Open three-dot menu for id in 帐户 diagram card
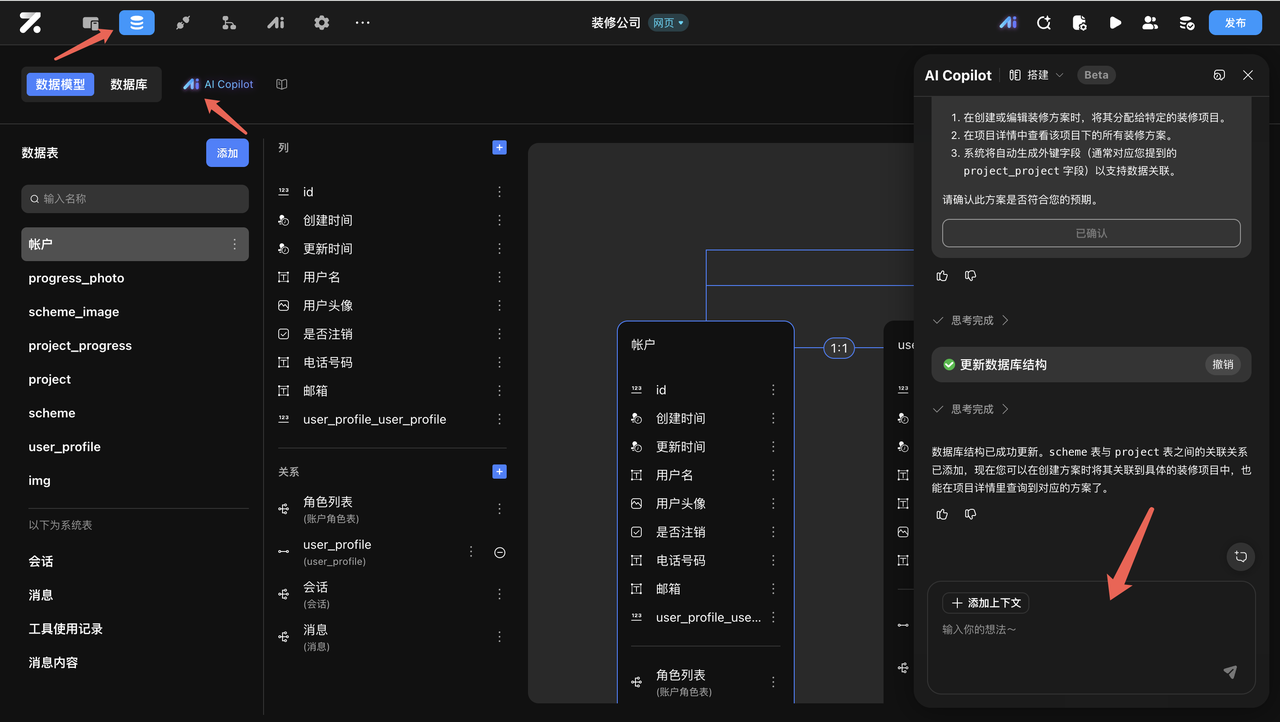The image size is (1280, 722). point(773,390)
